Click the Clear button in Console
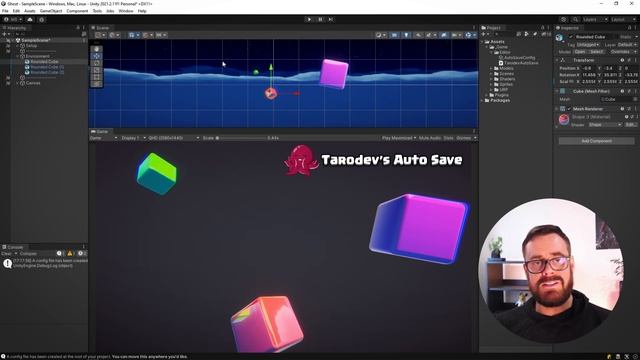Screen dimensions: 640x360 6,253
